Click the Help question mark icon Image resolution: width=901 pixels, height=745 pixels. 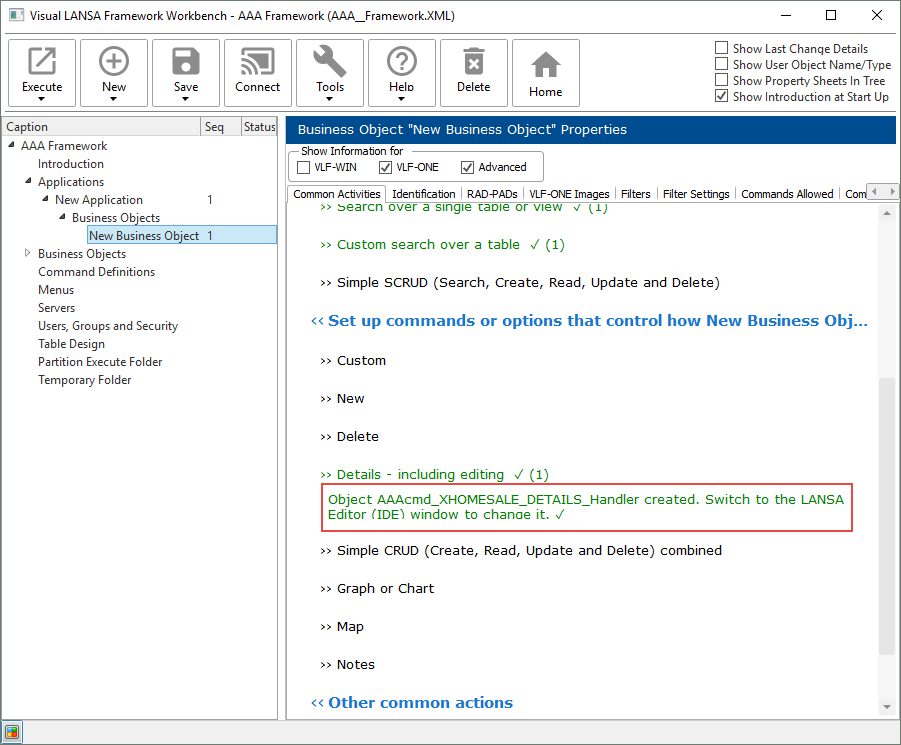click(x=402, y=64)
